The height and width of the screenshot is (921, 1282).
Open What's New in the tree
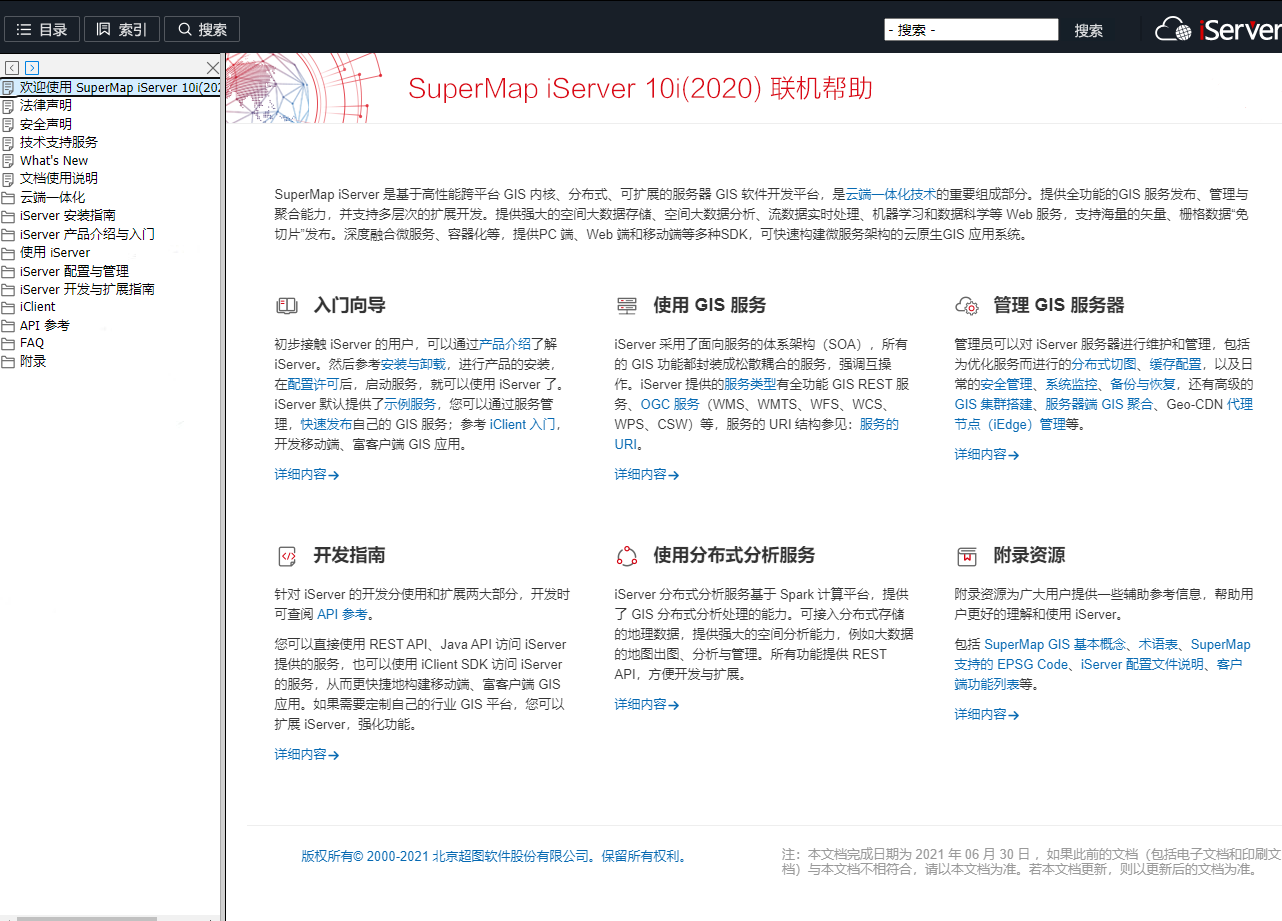point(54,161)
